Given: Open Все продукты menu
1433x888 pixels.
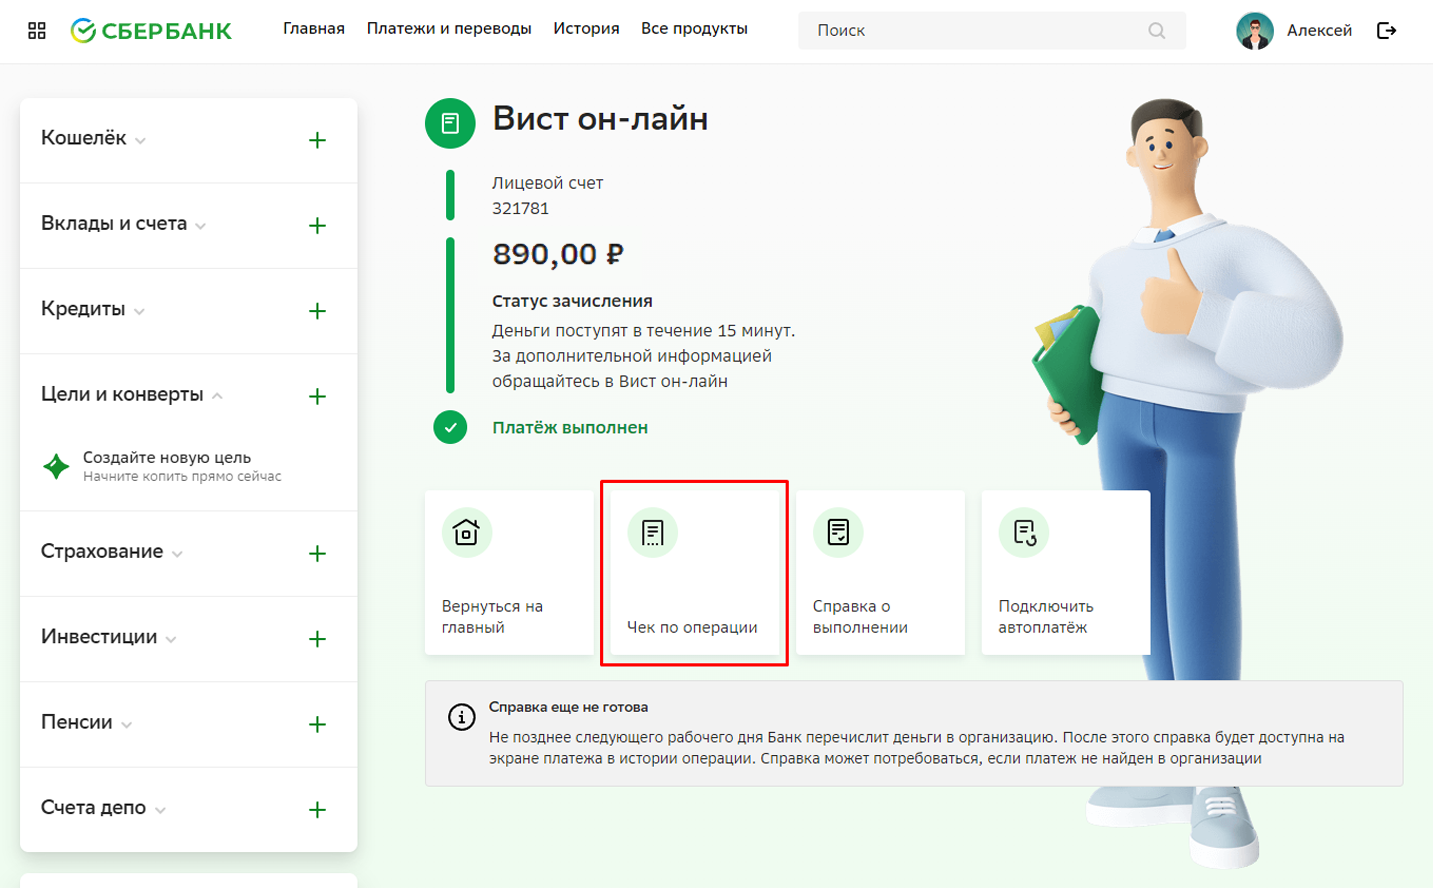Looking at the screenshot, I should (694, 29).
